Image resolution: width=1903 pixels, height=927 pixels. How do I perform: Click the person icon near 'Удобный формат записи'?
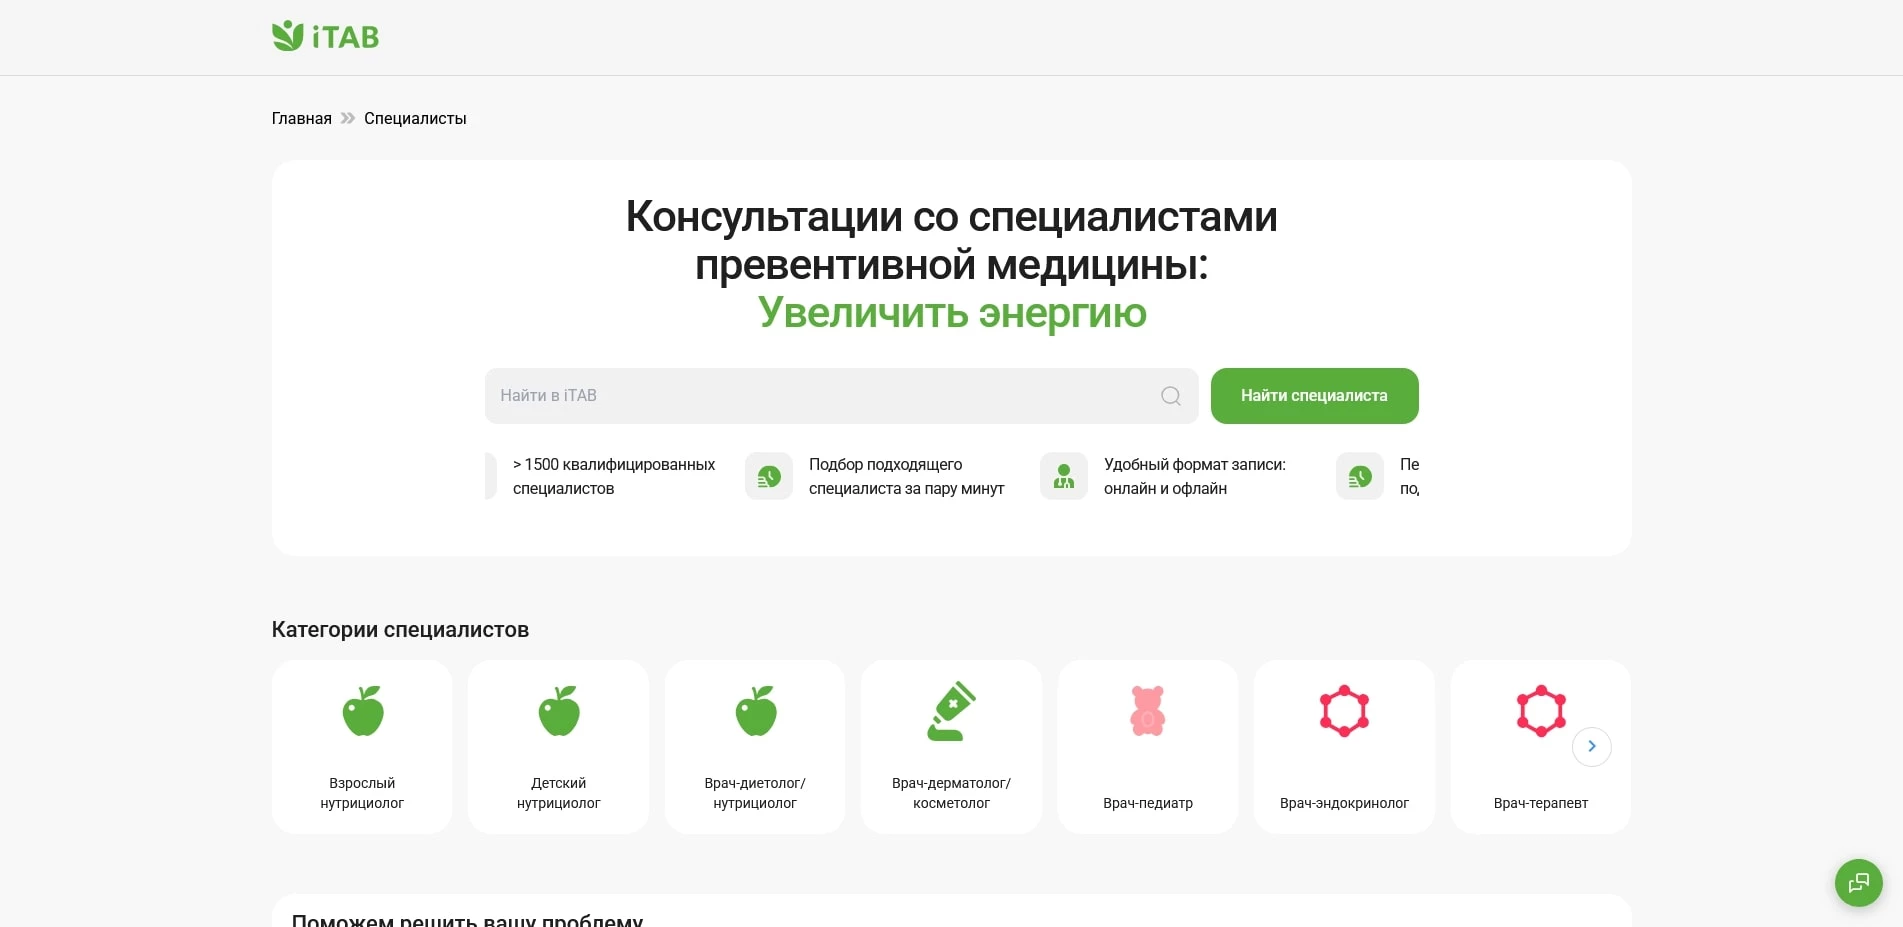(1063, 476)
